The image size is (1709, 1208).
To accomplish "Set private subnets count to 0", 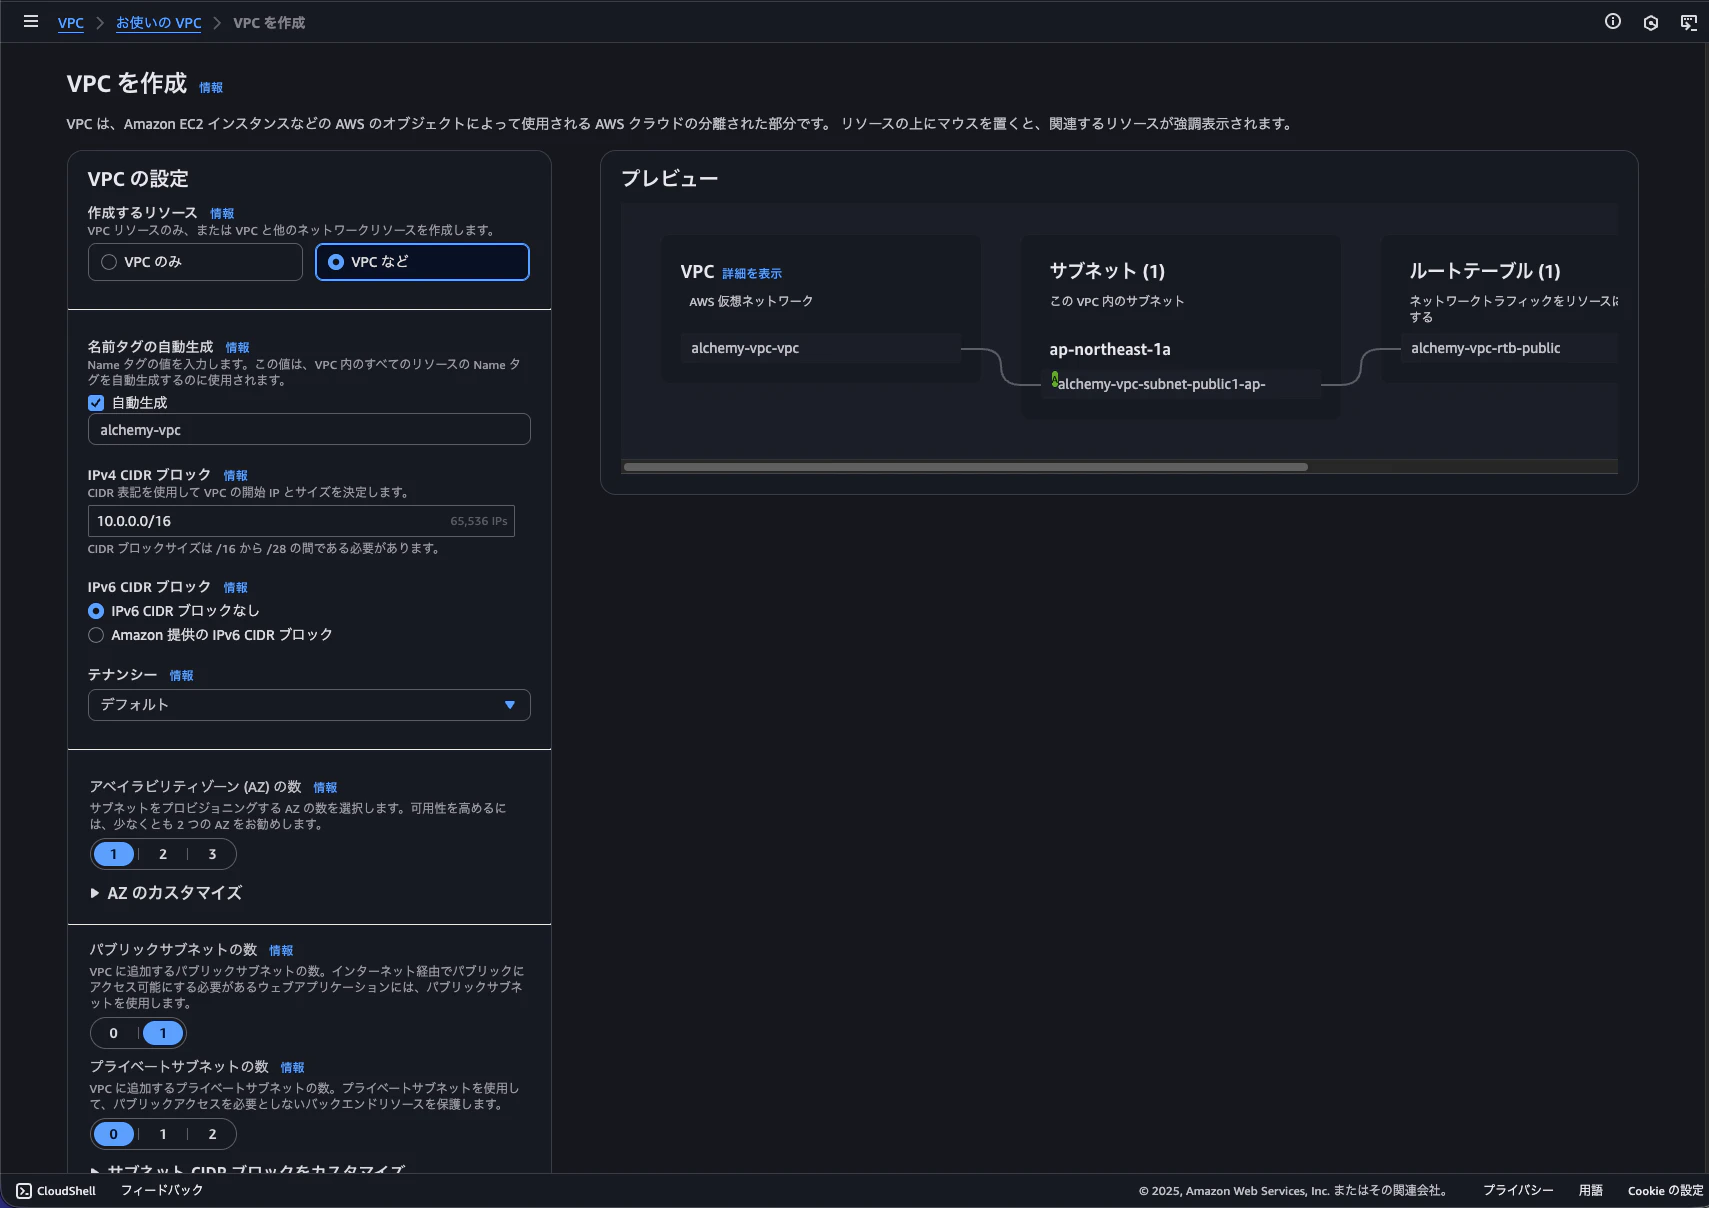I will point(114,1134).
